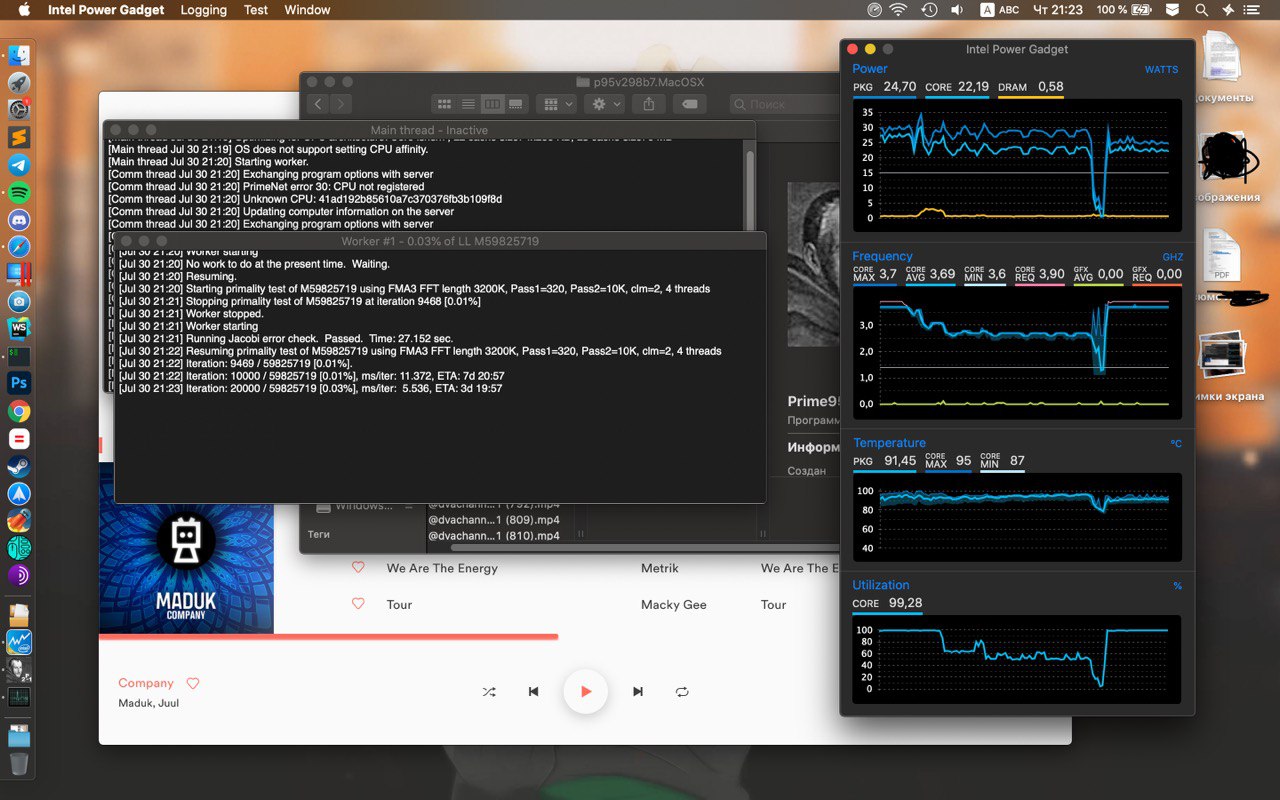Screen dimensions: 1280x800
Task: Click Company song title link
Action: [x=146, y=683]
